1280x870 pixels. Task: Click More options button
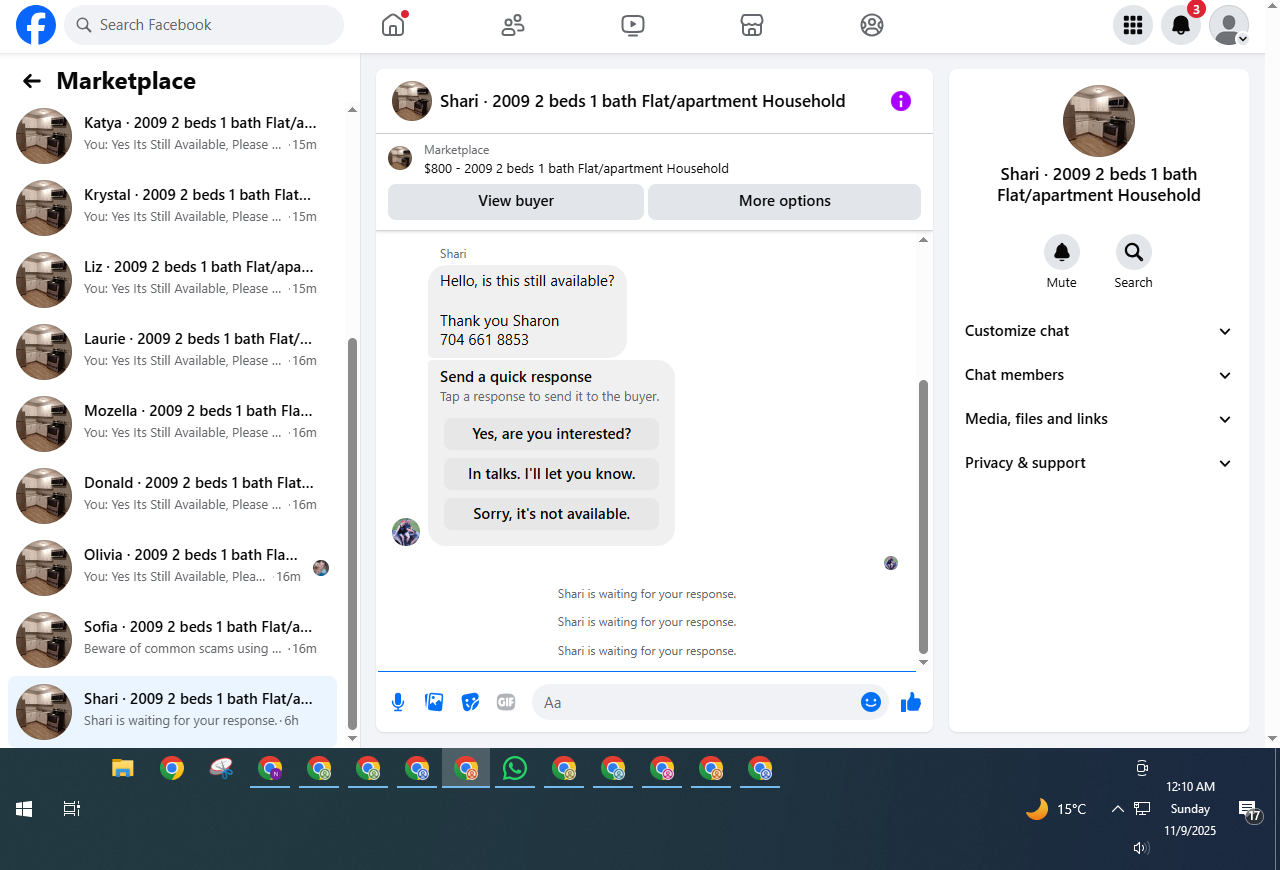pyautogui.click(x=784, y=201)
